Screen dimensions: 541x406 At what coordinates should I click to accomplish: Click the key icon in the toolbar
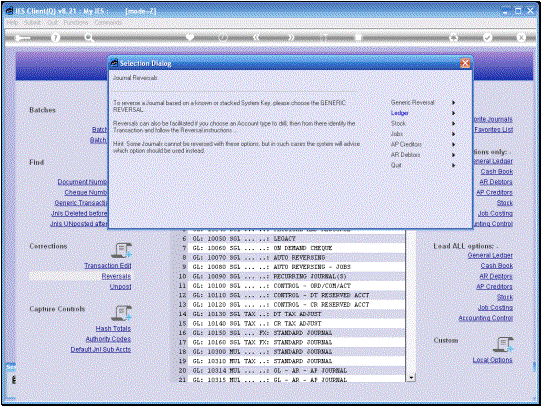click(23, 38)
